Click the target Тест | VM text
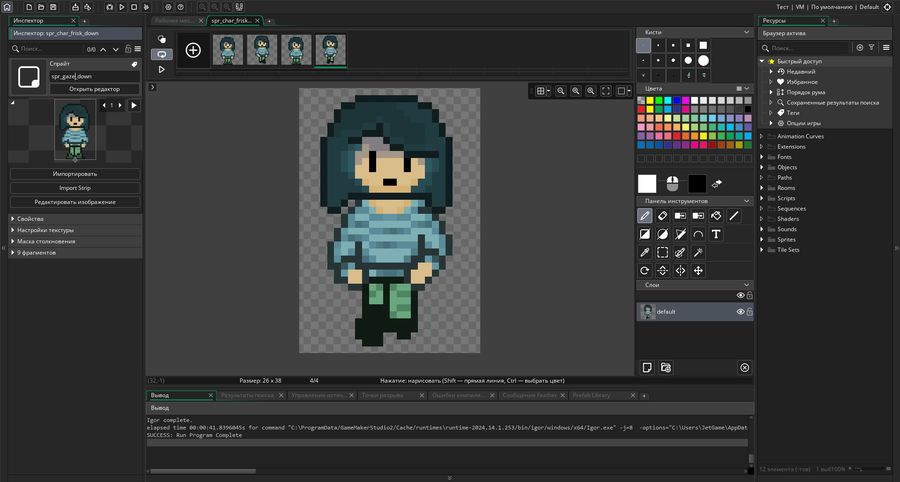The image size is (900, 482). tap(790, 7)
